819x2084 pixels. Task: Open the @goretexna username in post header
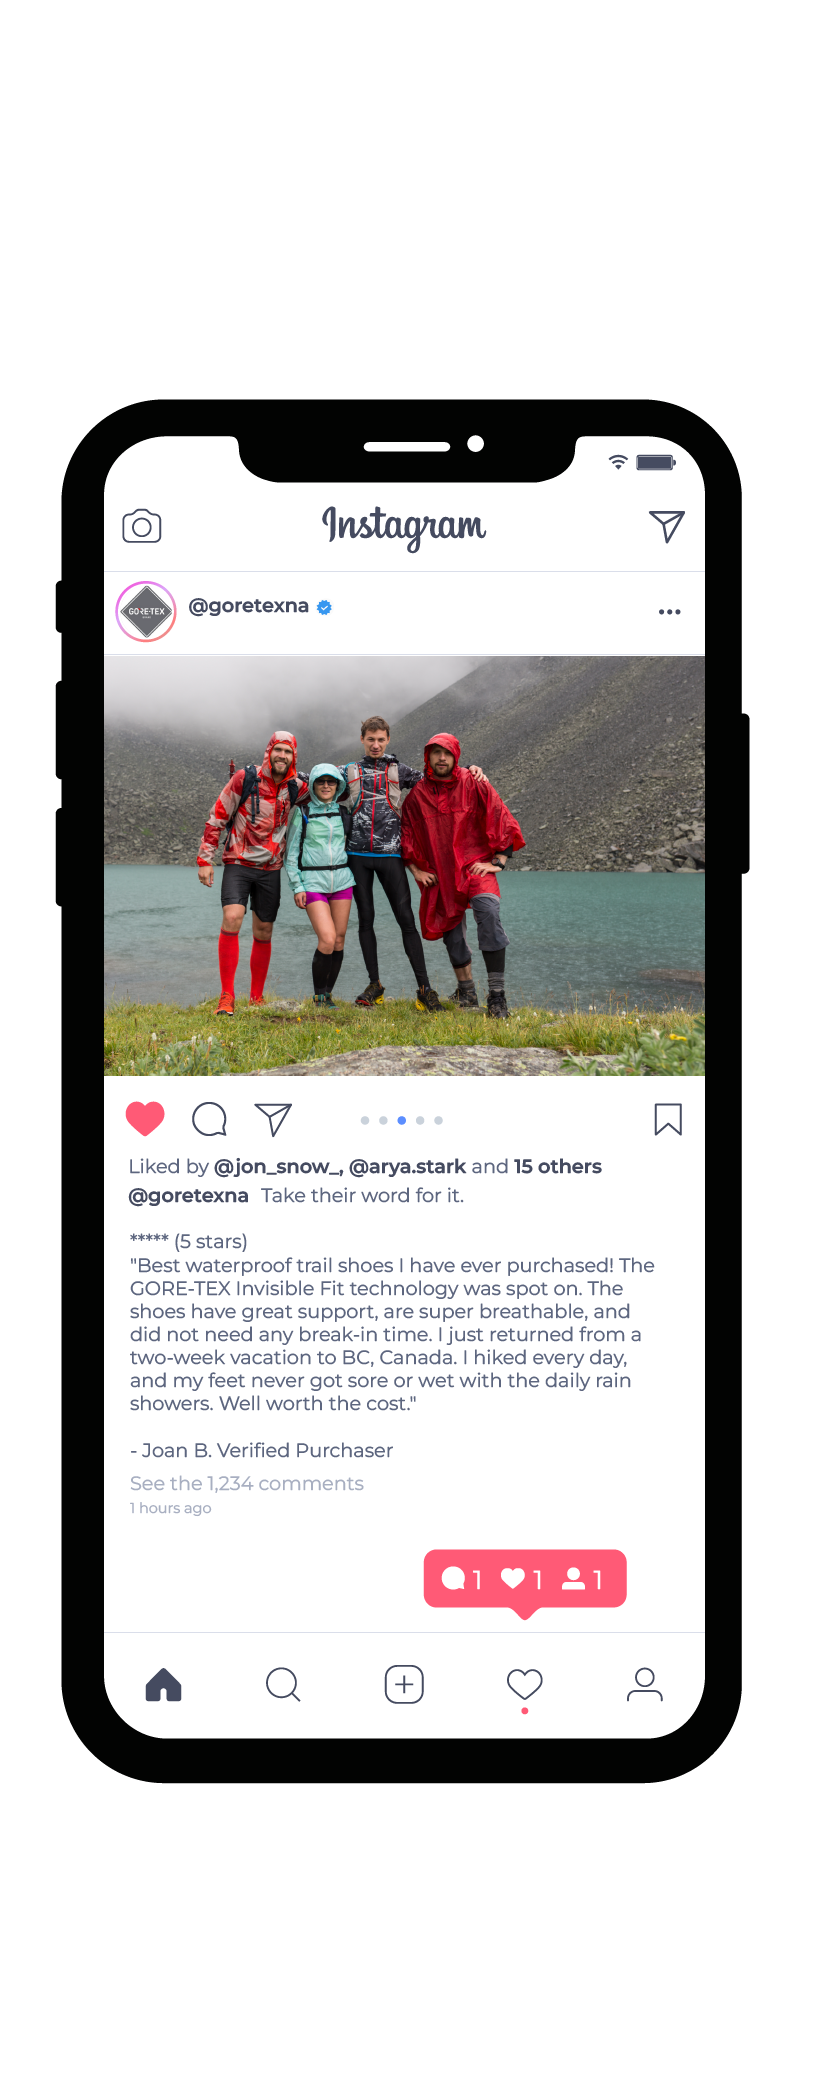click(x=249, y=606)
